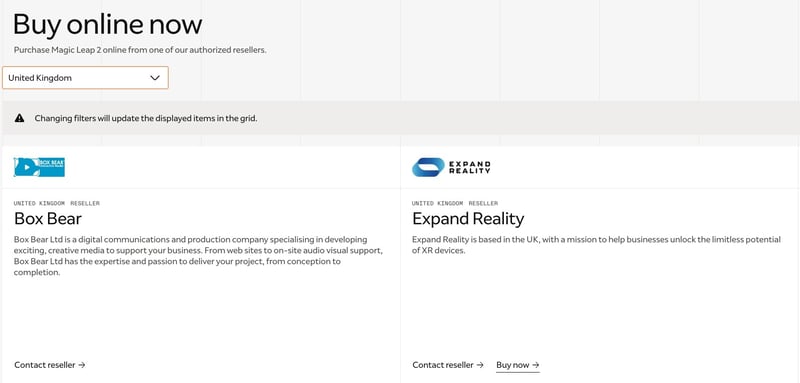Click the warning triangle icon in notice

click(x=19, y=118)
